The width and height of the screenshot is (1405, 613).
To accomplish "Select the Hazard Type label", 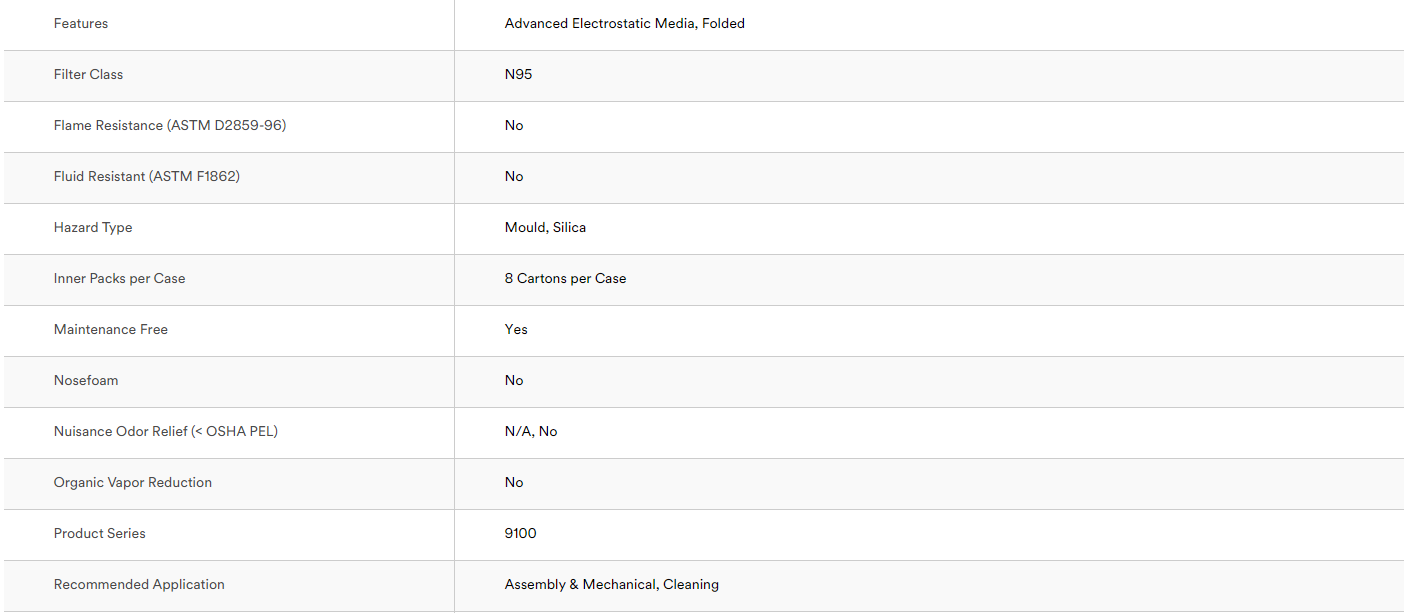I will point(93,227).
